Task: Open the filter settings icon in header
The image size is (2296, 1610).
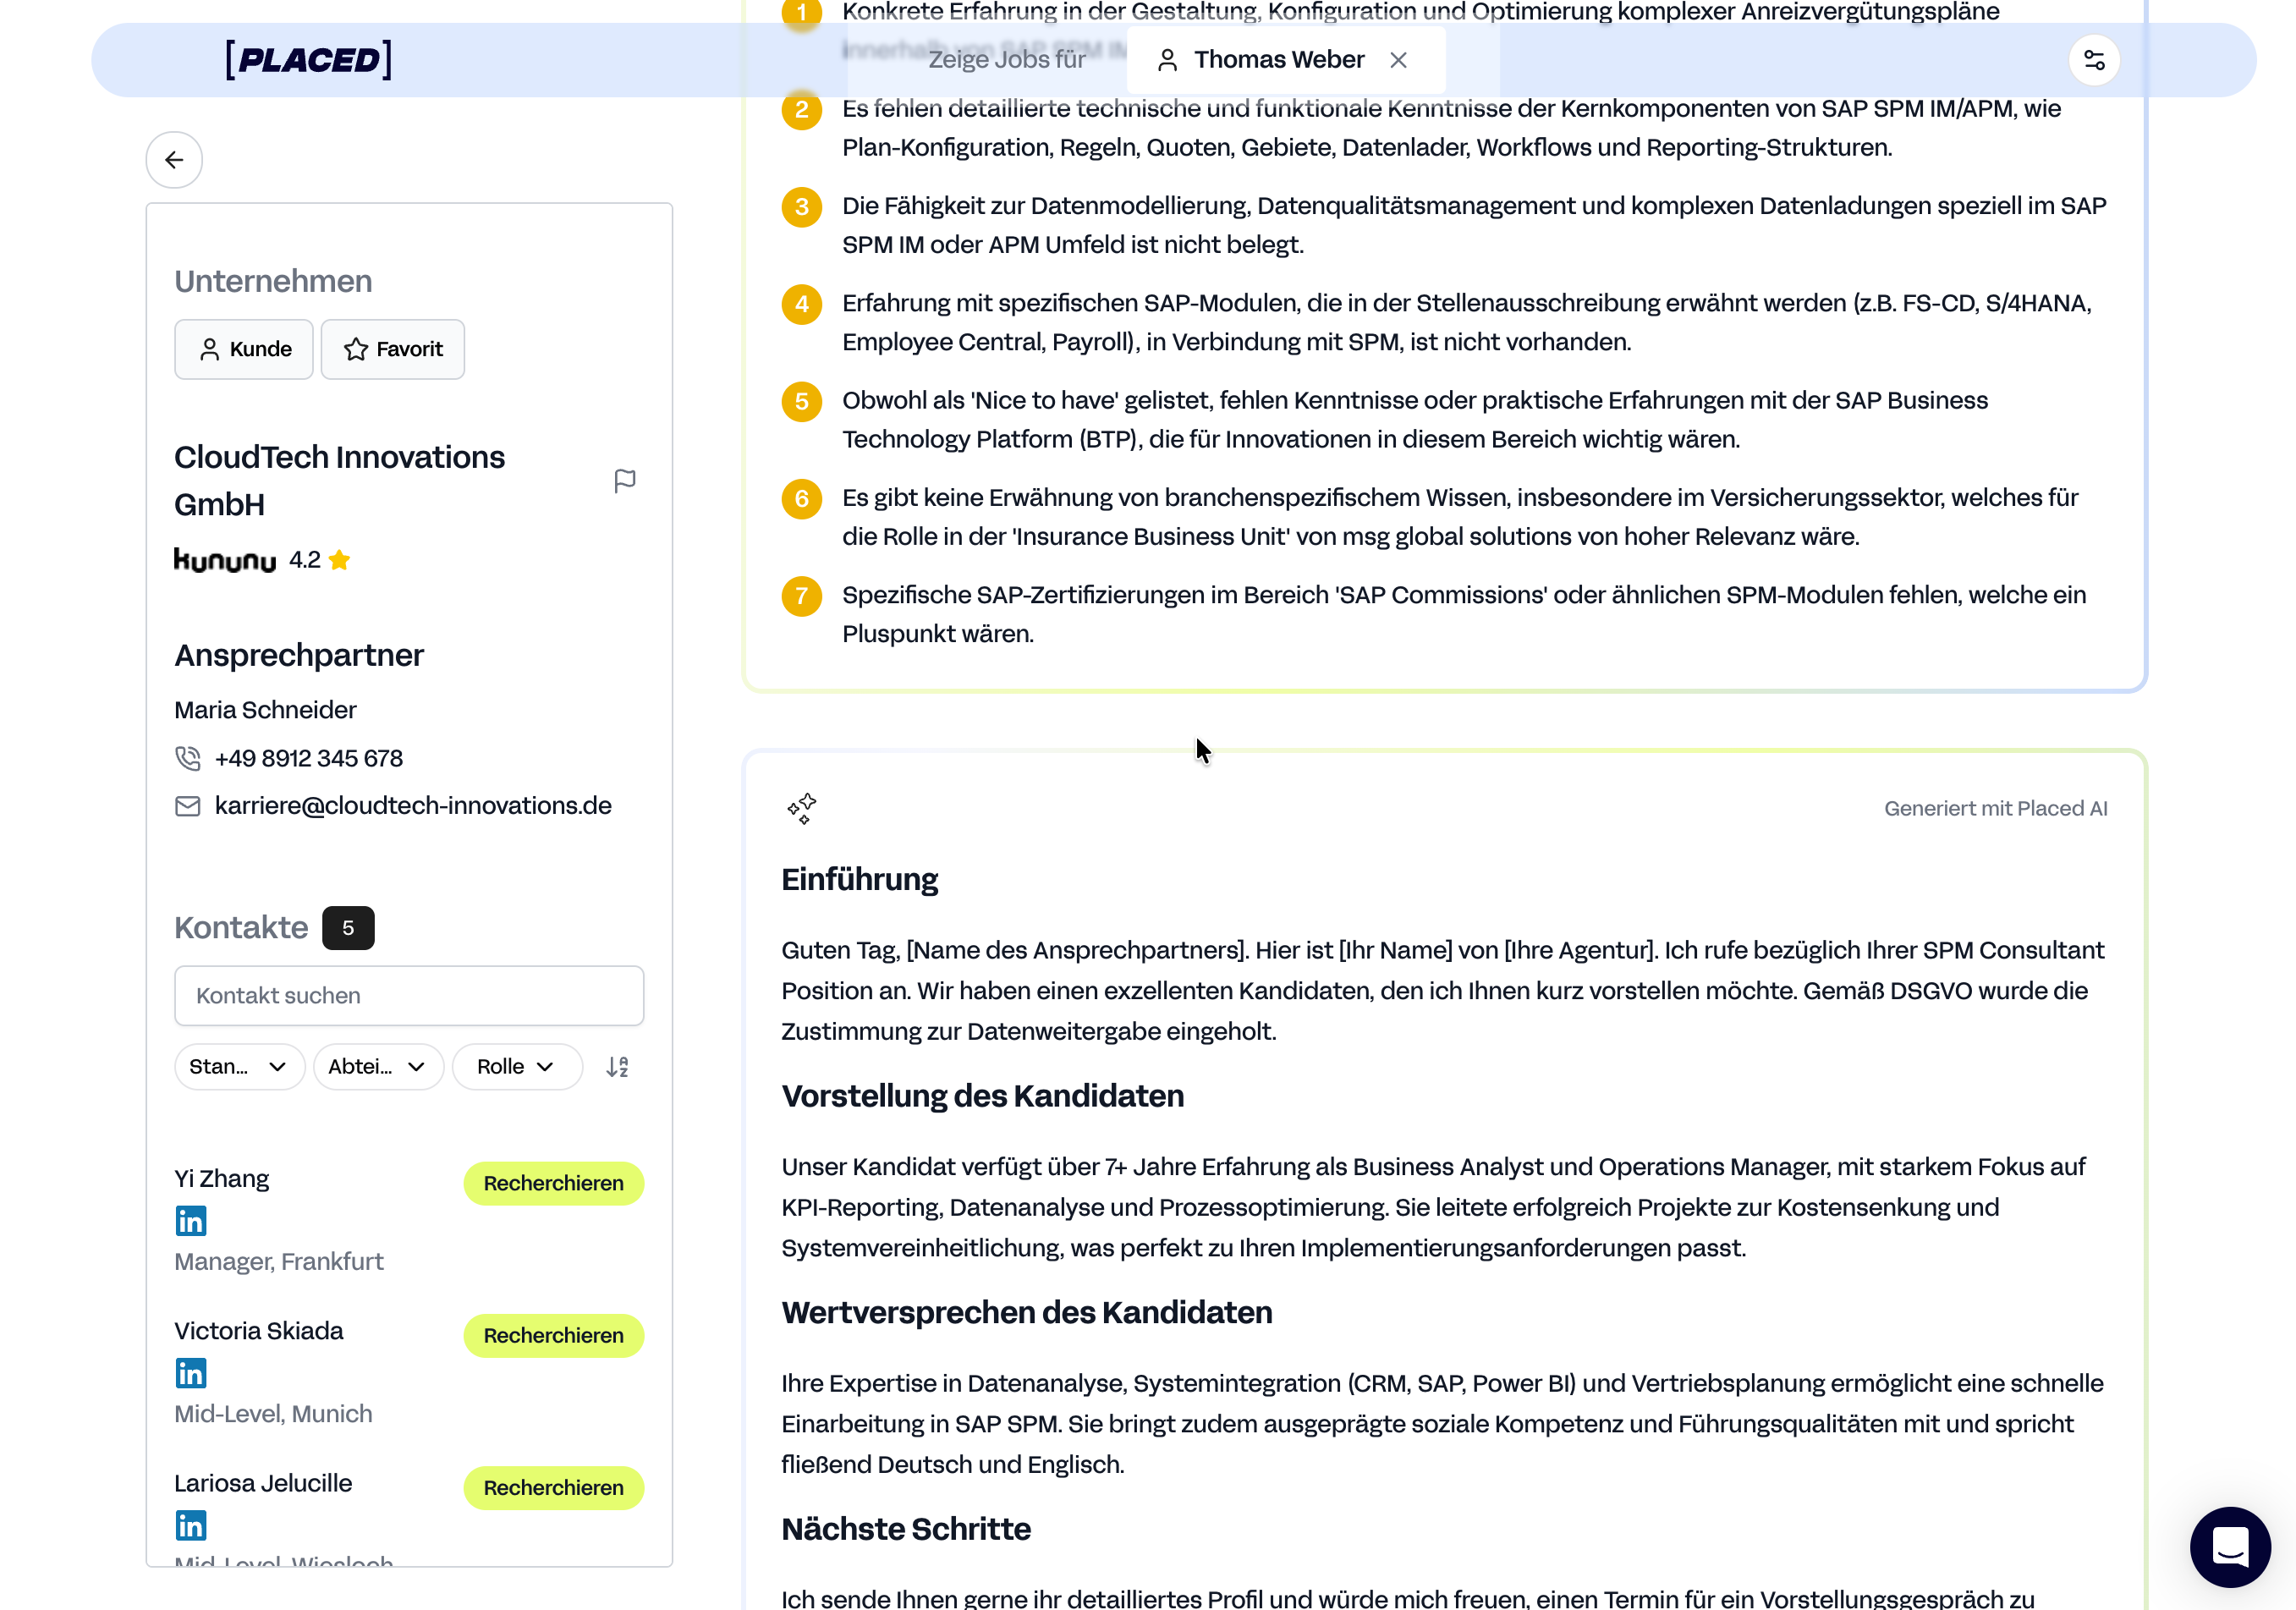Action: pyautogui.click(x=2093, y=60)
